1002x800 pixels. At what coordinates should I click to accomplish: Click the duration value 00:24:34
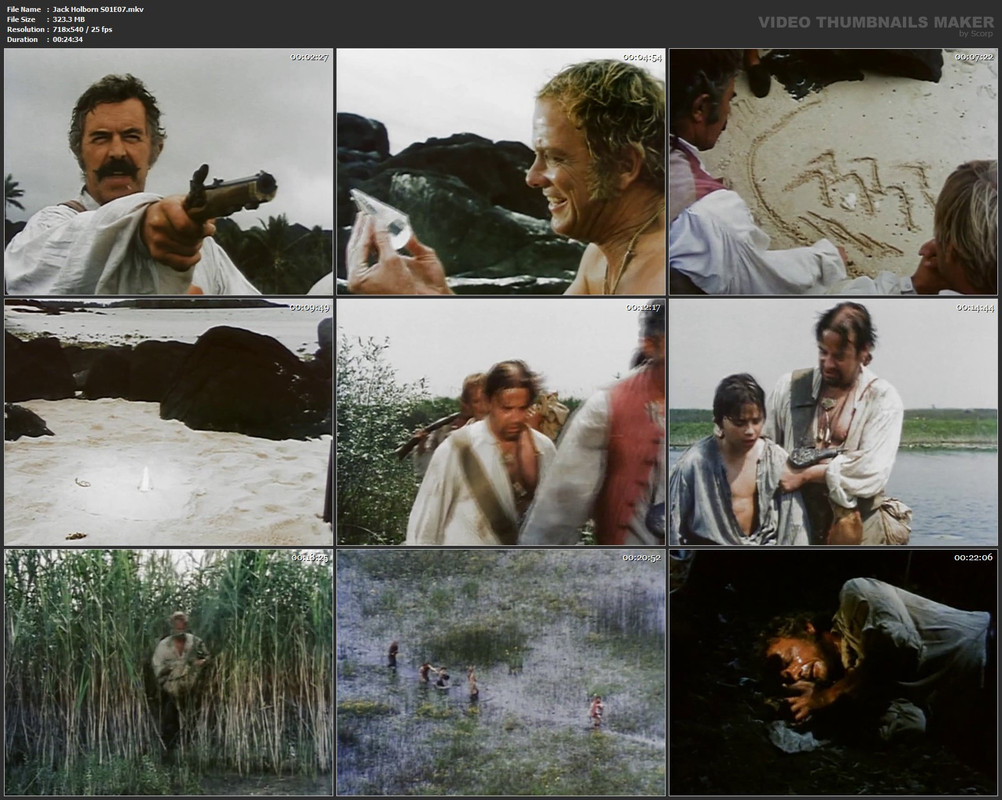(x=67, y=40)
